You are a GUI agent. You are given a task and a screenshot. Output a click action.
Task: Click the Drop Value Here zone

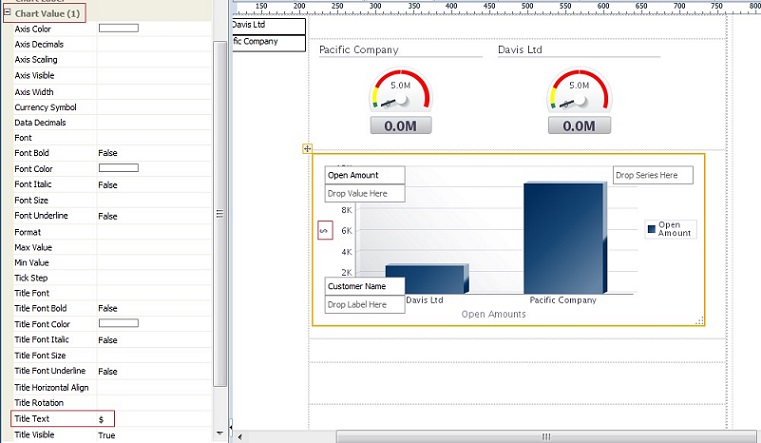pos(364,193)
